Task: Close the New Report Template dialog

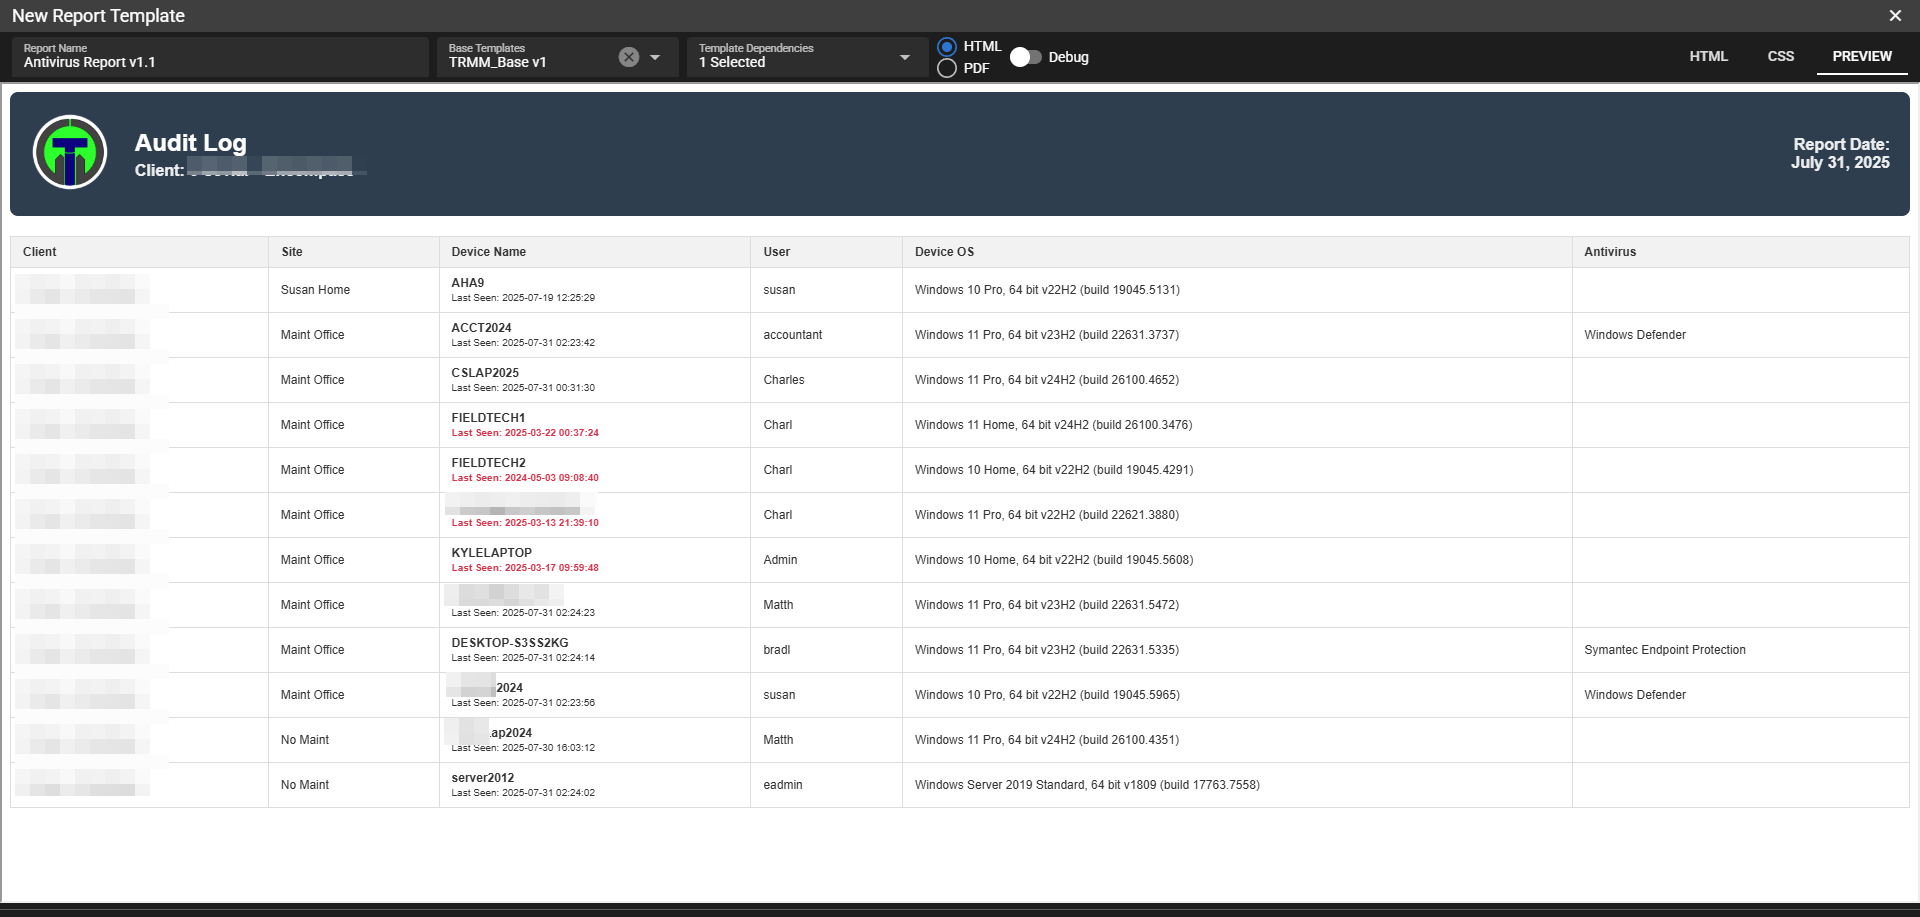Action: click(x=1895, y=15)
